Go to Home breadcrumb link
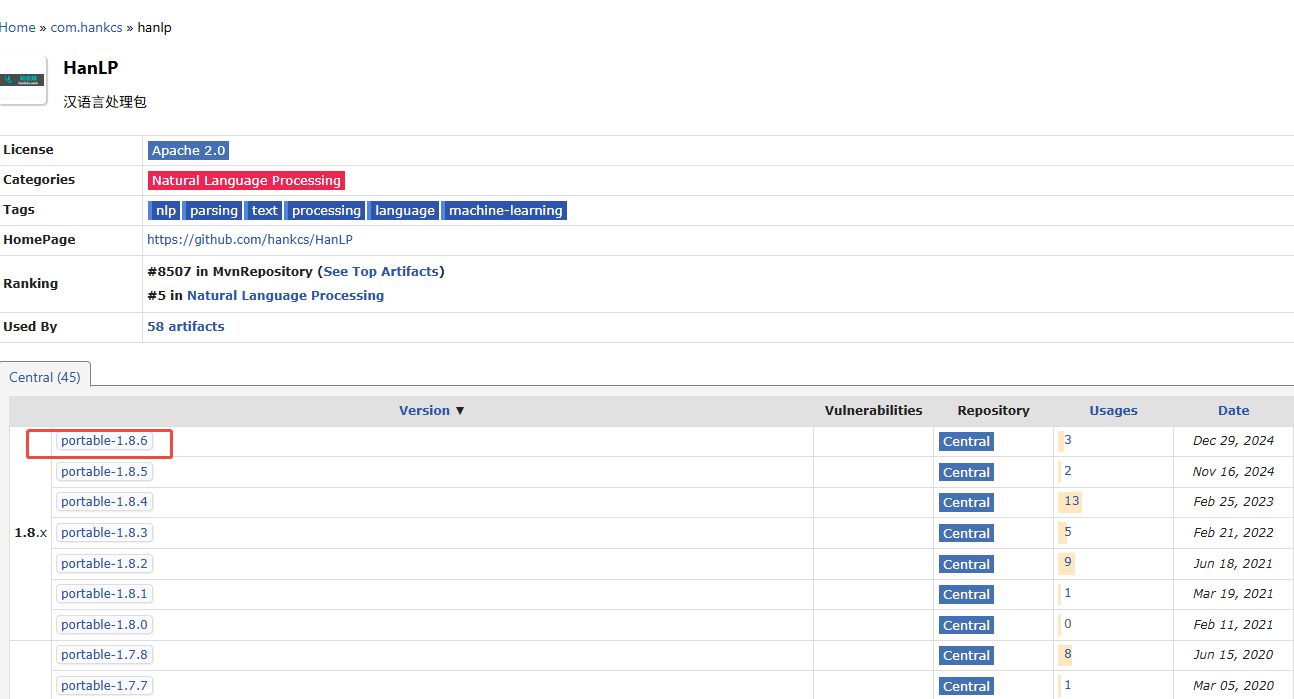 tap(17, 27)
